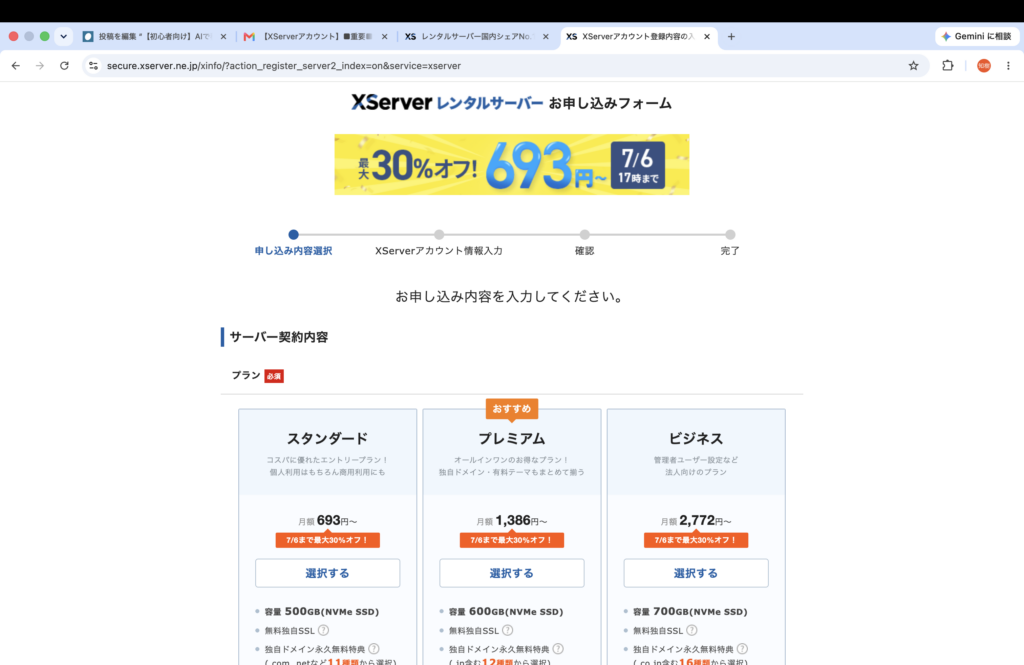Click 容量 600GB(NVMe SSD) text
Viewport: 1024px width, 665px height.
coord(505,611)
